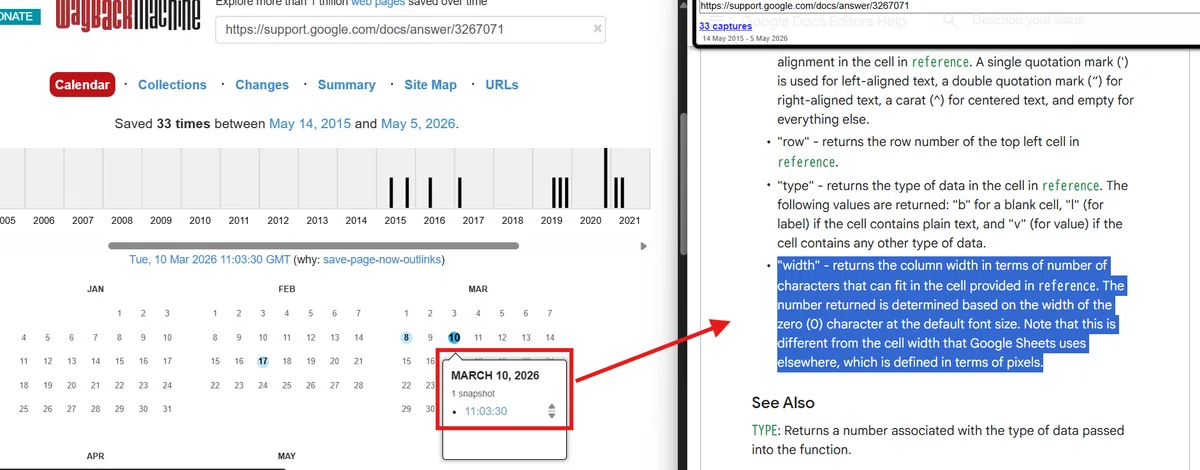
Task: Click the search magnifier in Google Docs Help
Action: coord(951,19)
